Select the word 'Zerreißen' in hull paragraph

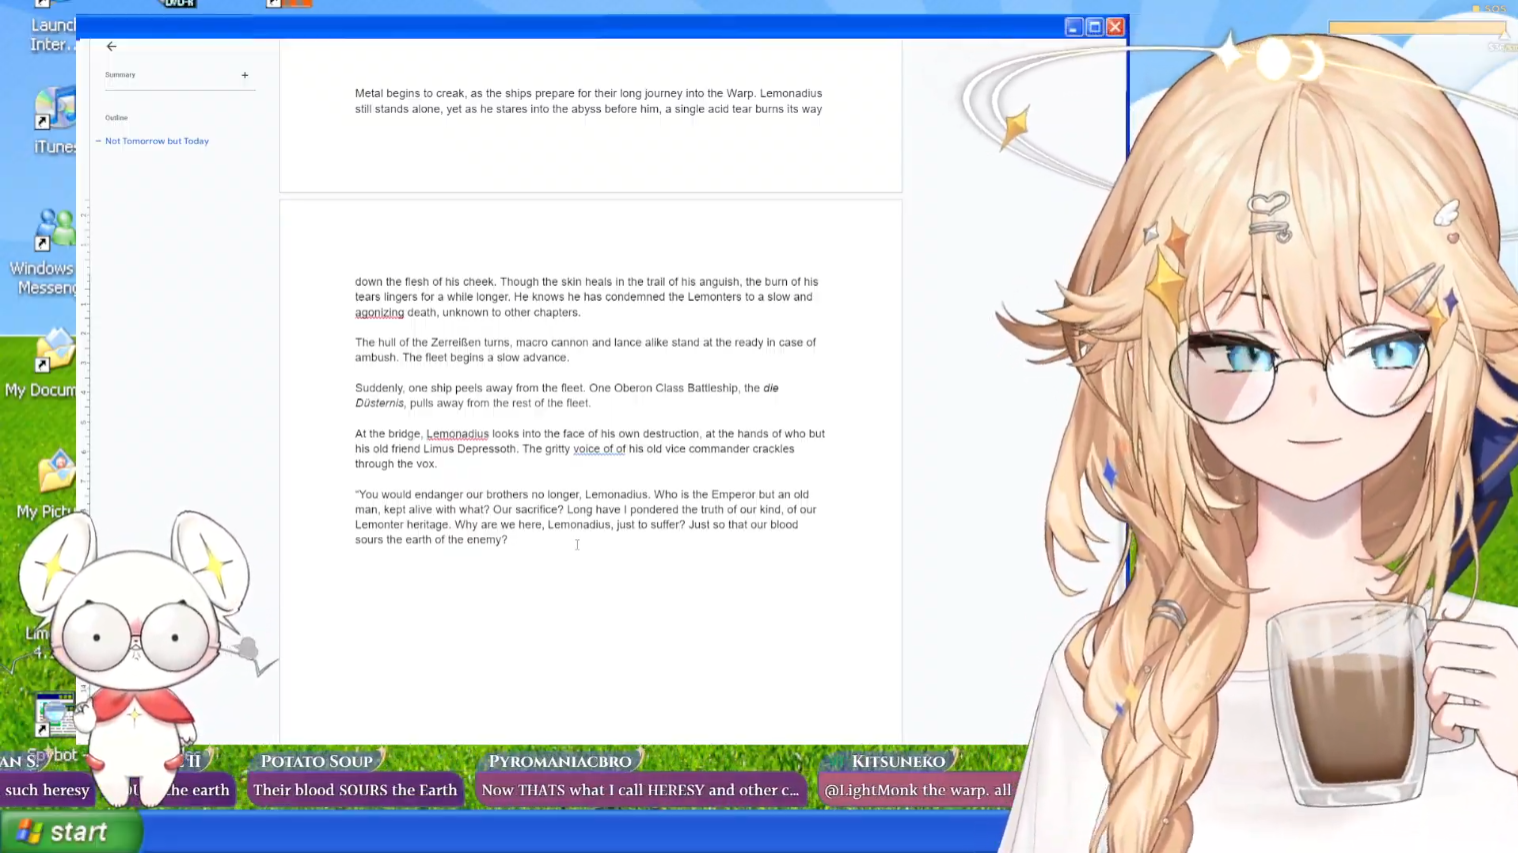pyautogui.click(x=455, y=342)
